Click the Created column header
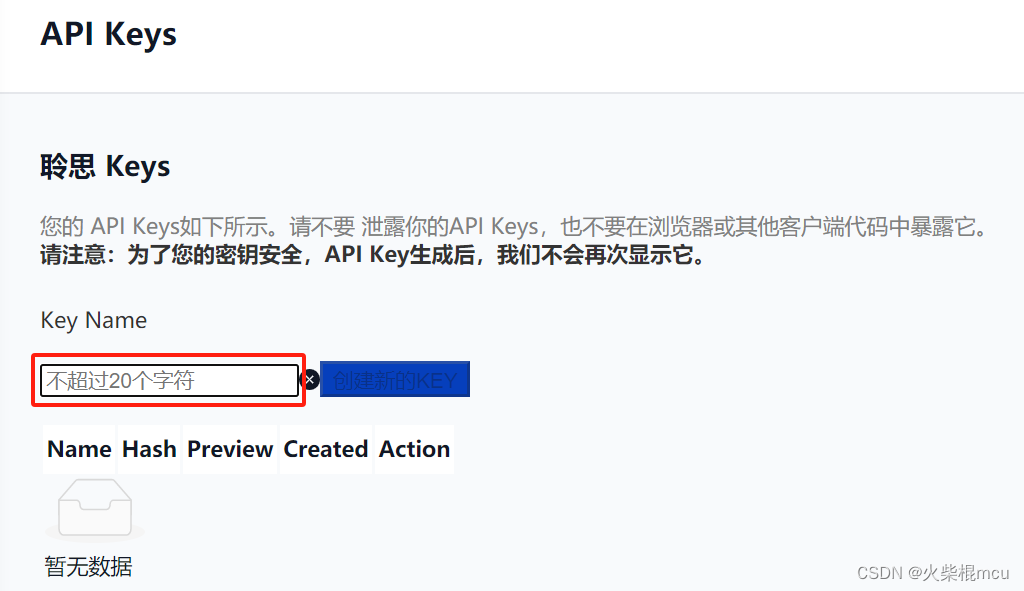 click(325, 449)
